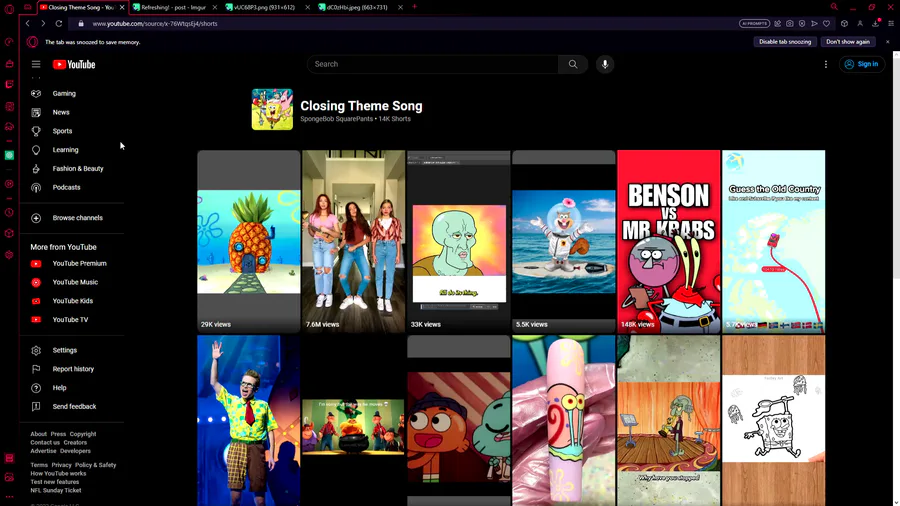Close the Closing Theme Song tab
Screen dimensions: 900x506
[x=122, y=7]
